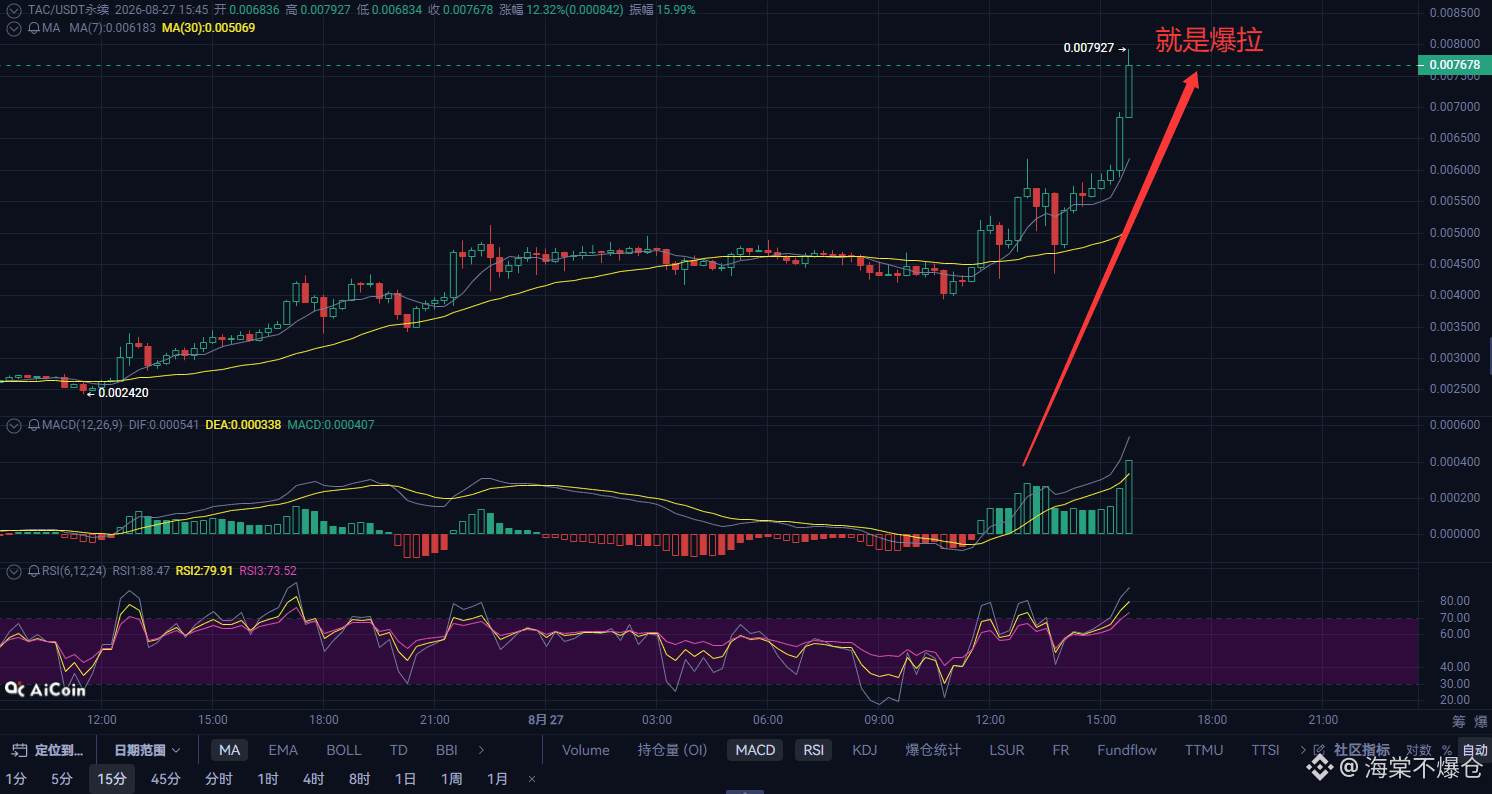Enable the Fundflow indicator
This screenshot has height=794, width=1492.
coord(1127,750)
